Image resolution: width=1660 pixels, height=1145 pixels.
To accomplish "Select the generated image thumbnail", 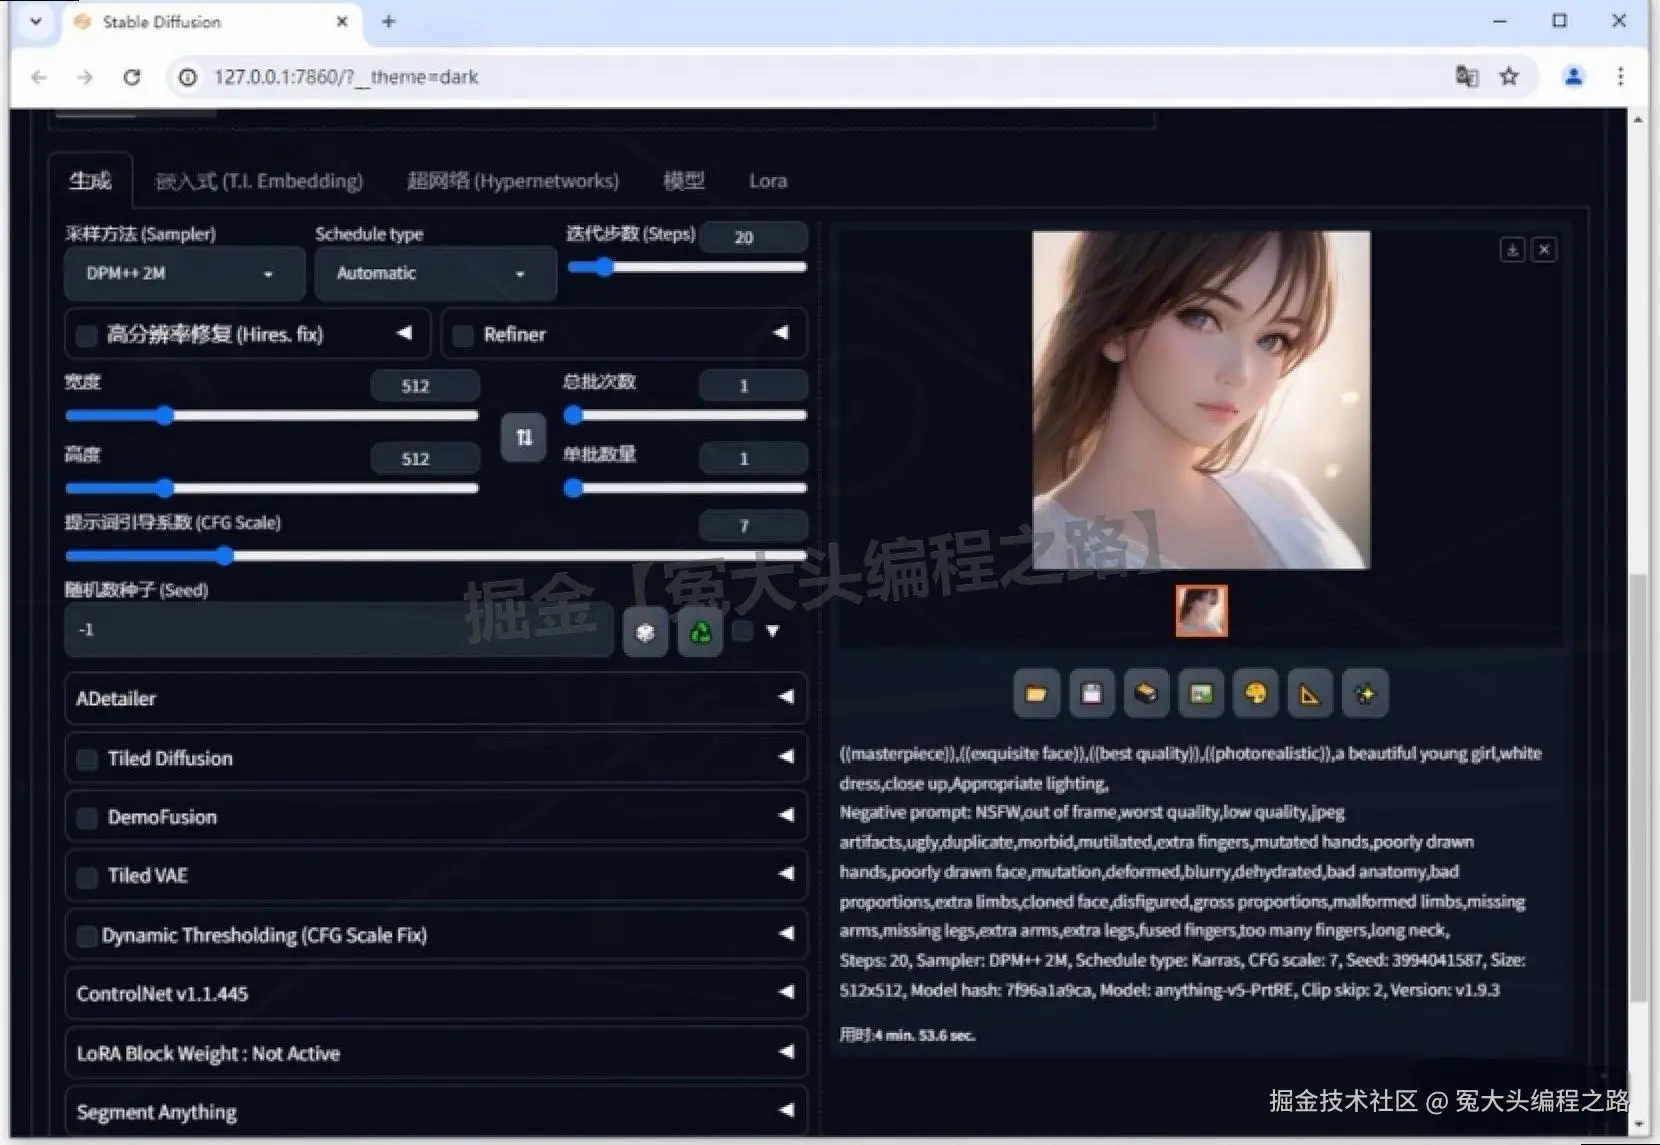I will tap(1200, 610).
